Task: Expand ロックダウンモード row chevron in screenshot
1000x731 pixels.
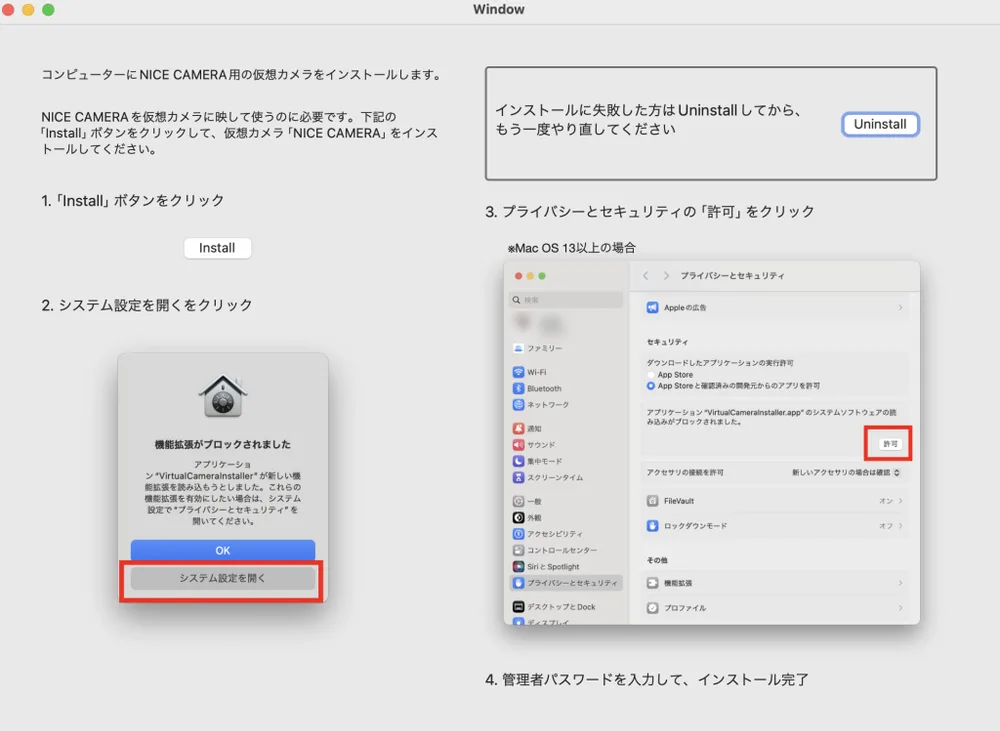Action: click(901, 526)
